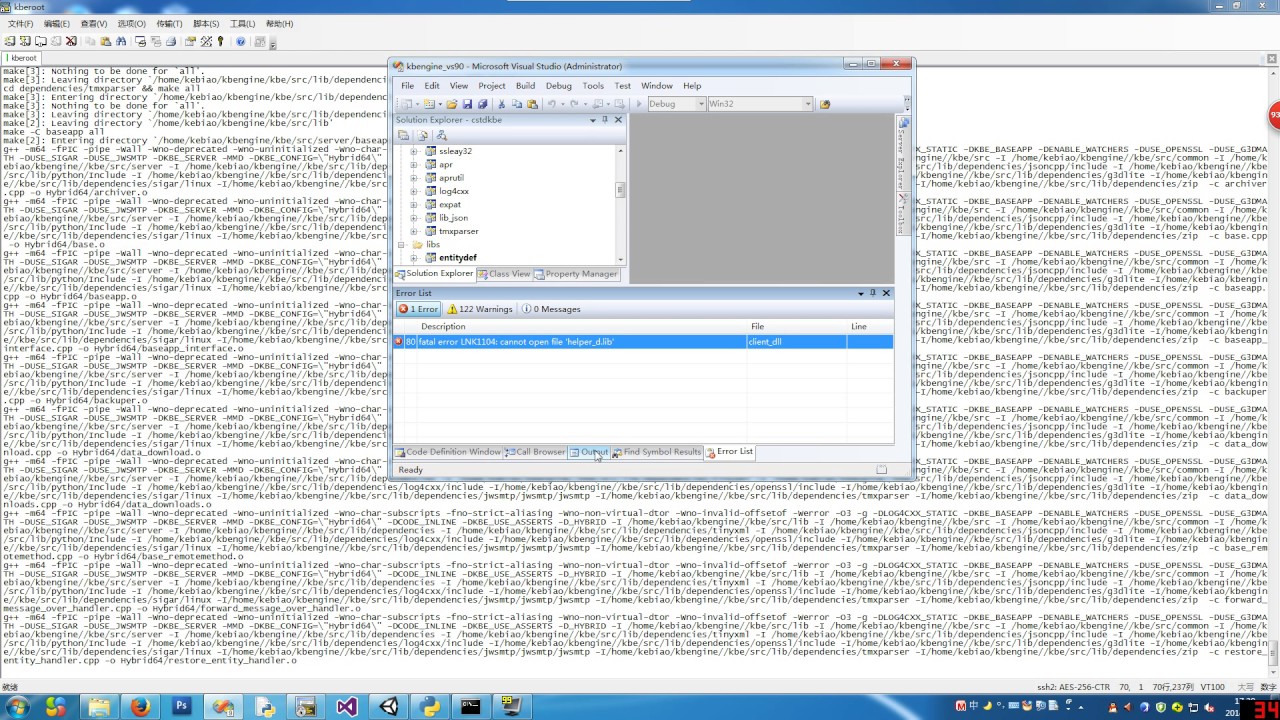Click the Disconnect red X icon in kberoot toolbar

71,41
